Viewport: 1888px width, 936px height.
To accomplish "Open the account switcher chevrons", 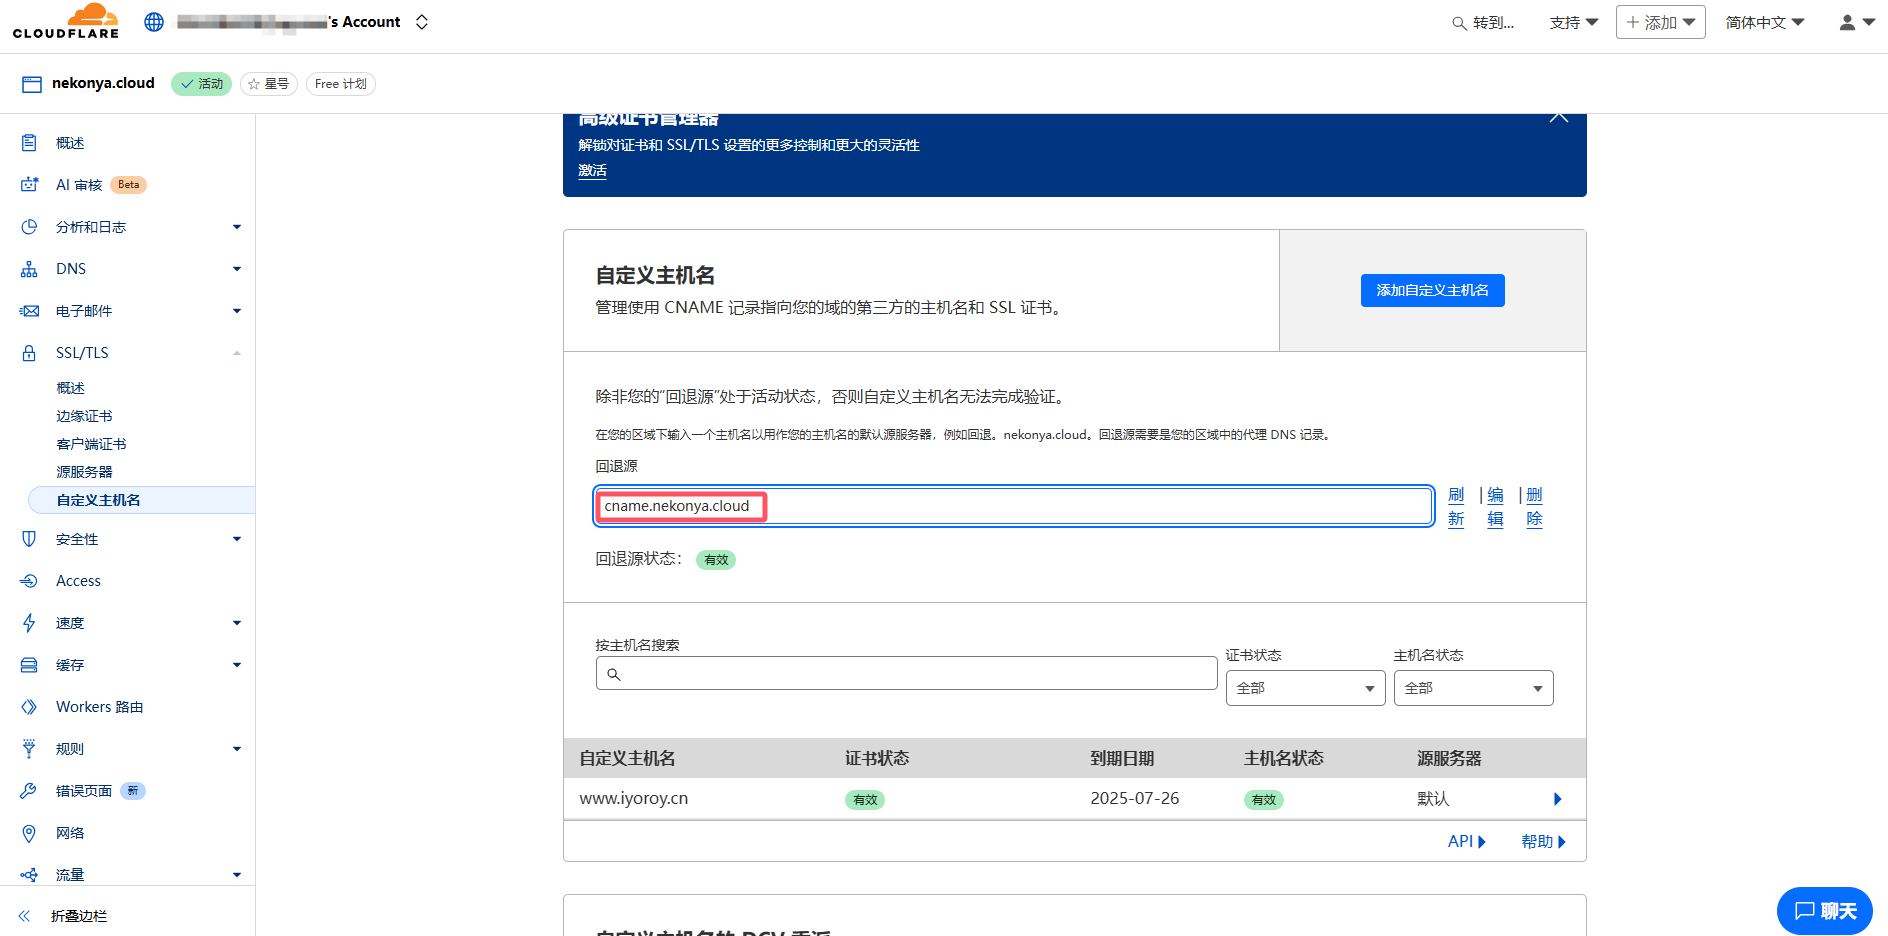I will [x=422, y=22].
